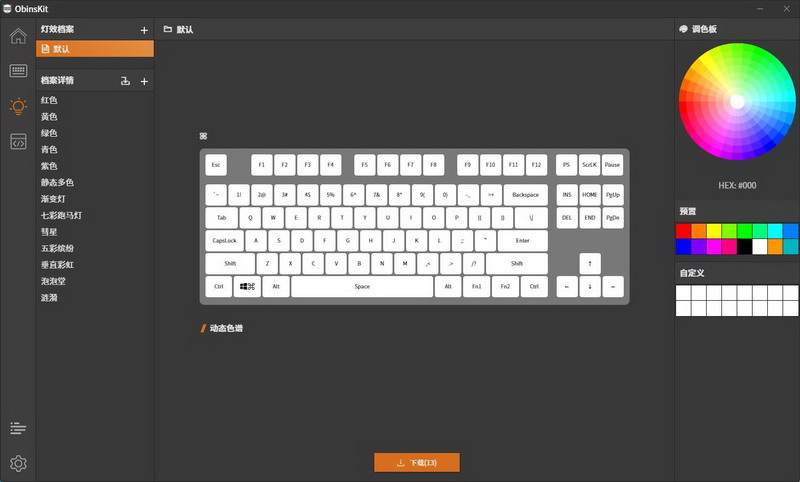Add new profile detail with plus icon
Screen dimensions: 800x482
pos(144,81)
